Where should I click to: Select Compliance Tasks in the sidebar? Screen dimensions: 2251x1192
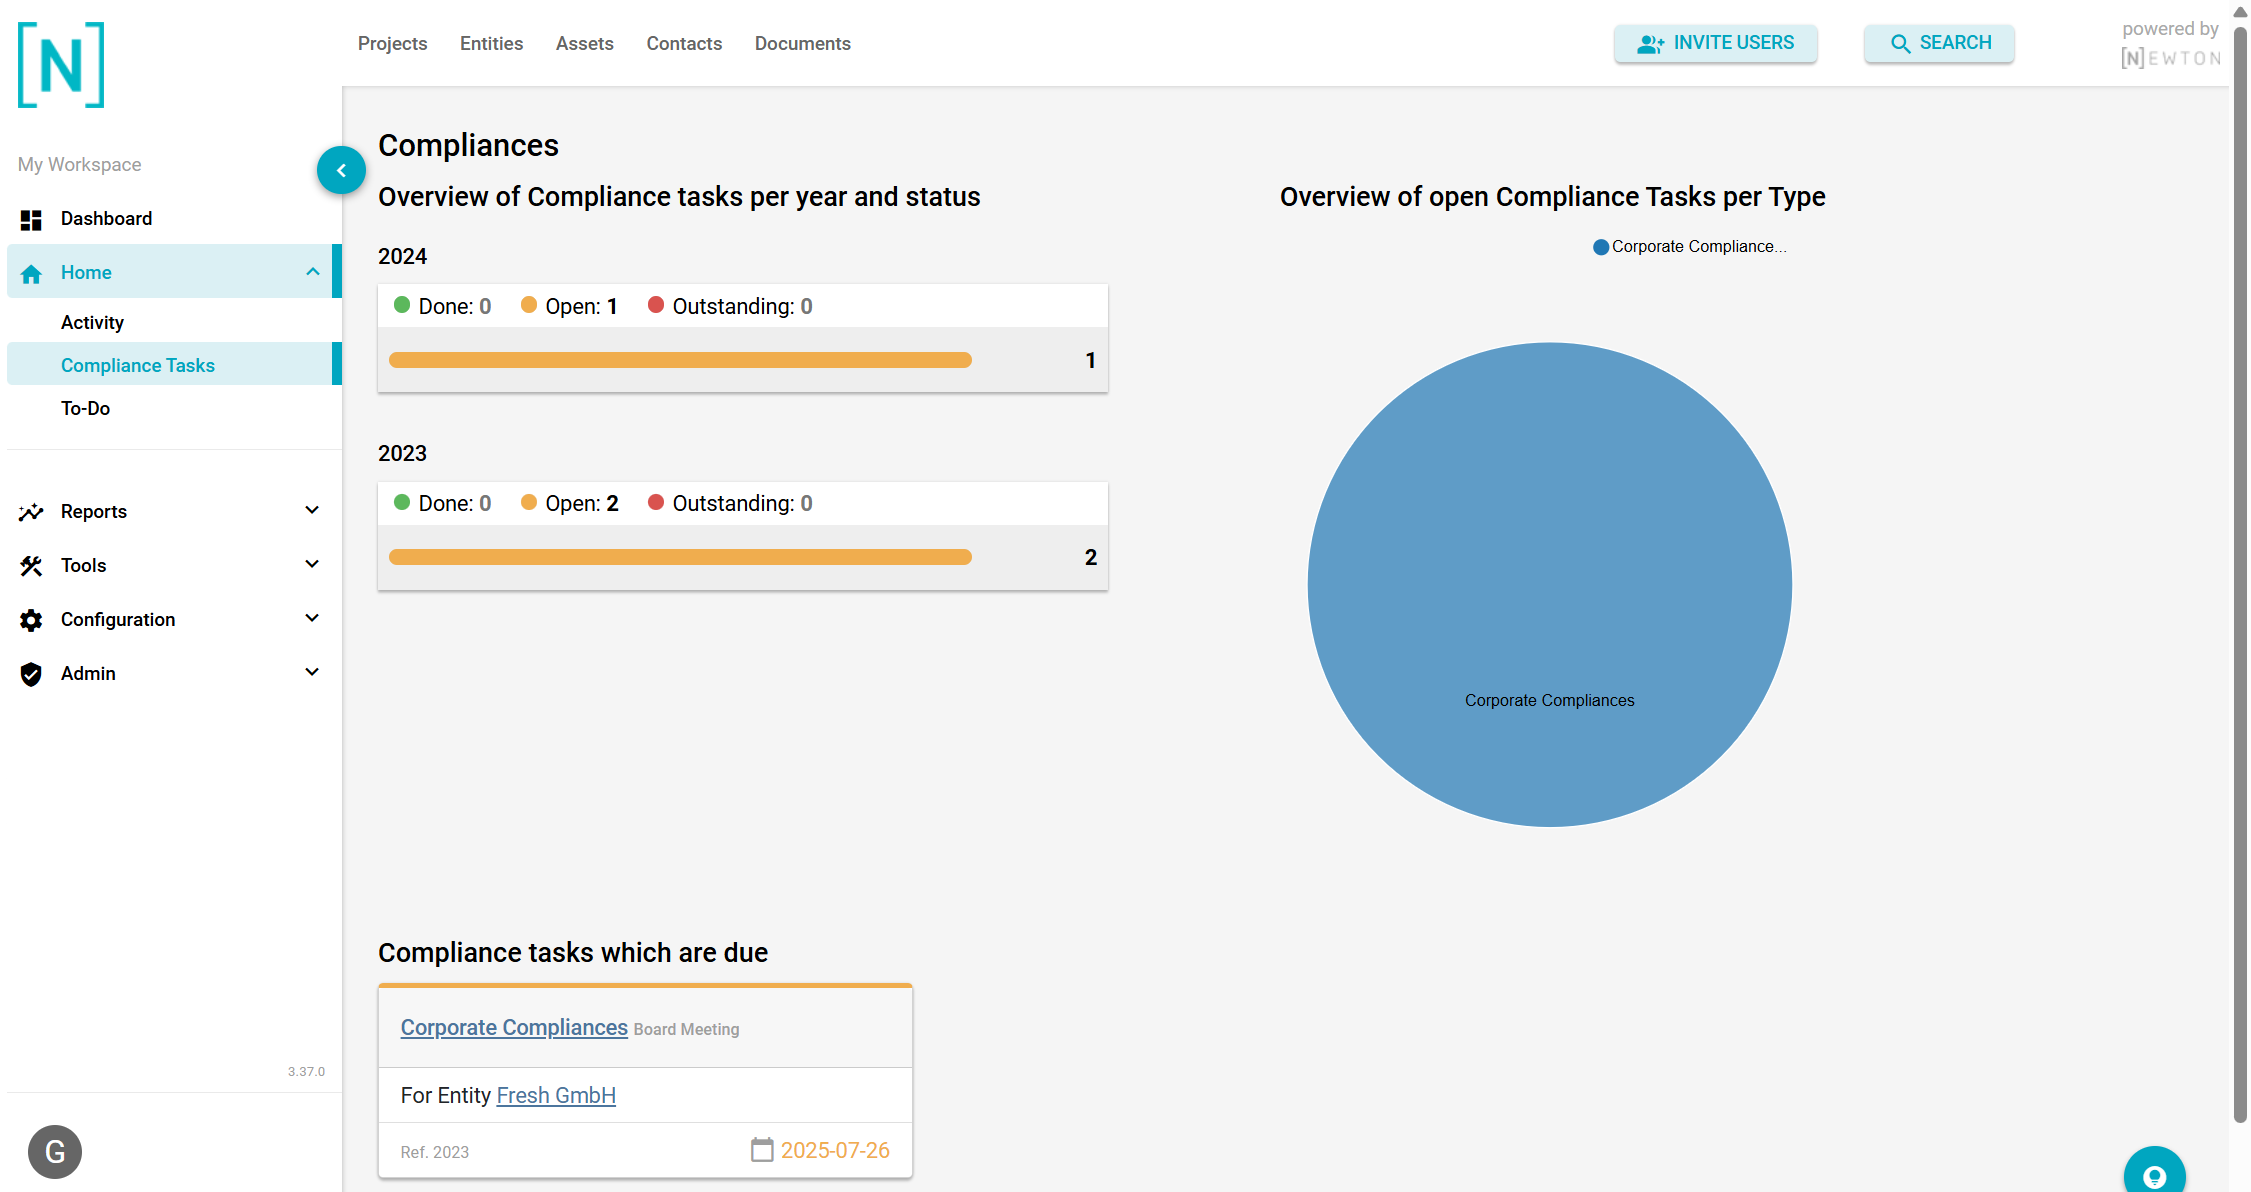[x=174, y=365]
